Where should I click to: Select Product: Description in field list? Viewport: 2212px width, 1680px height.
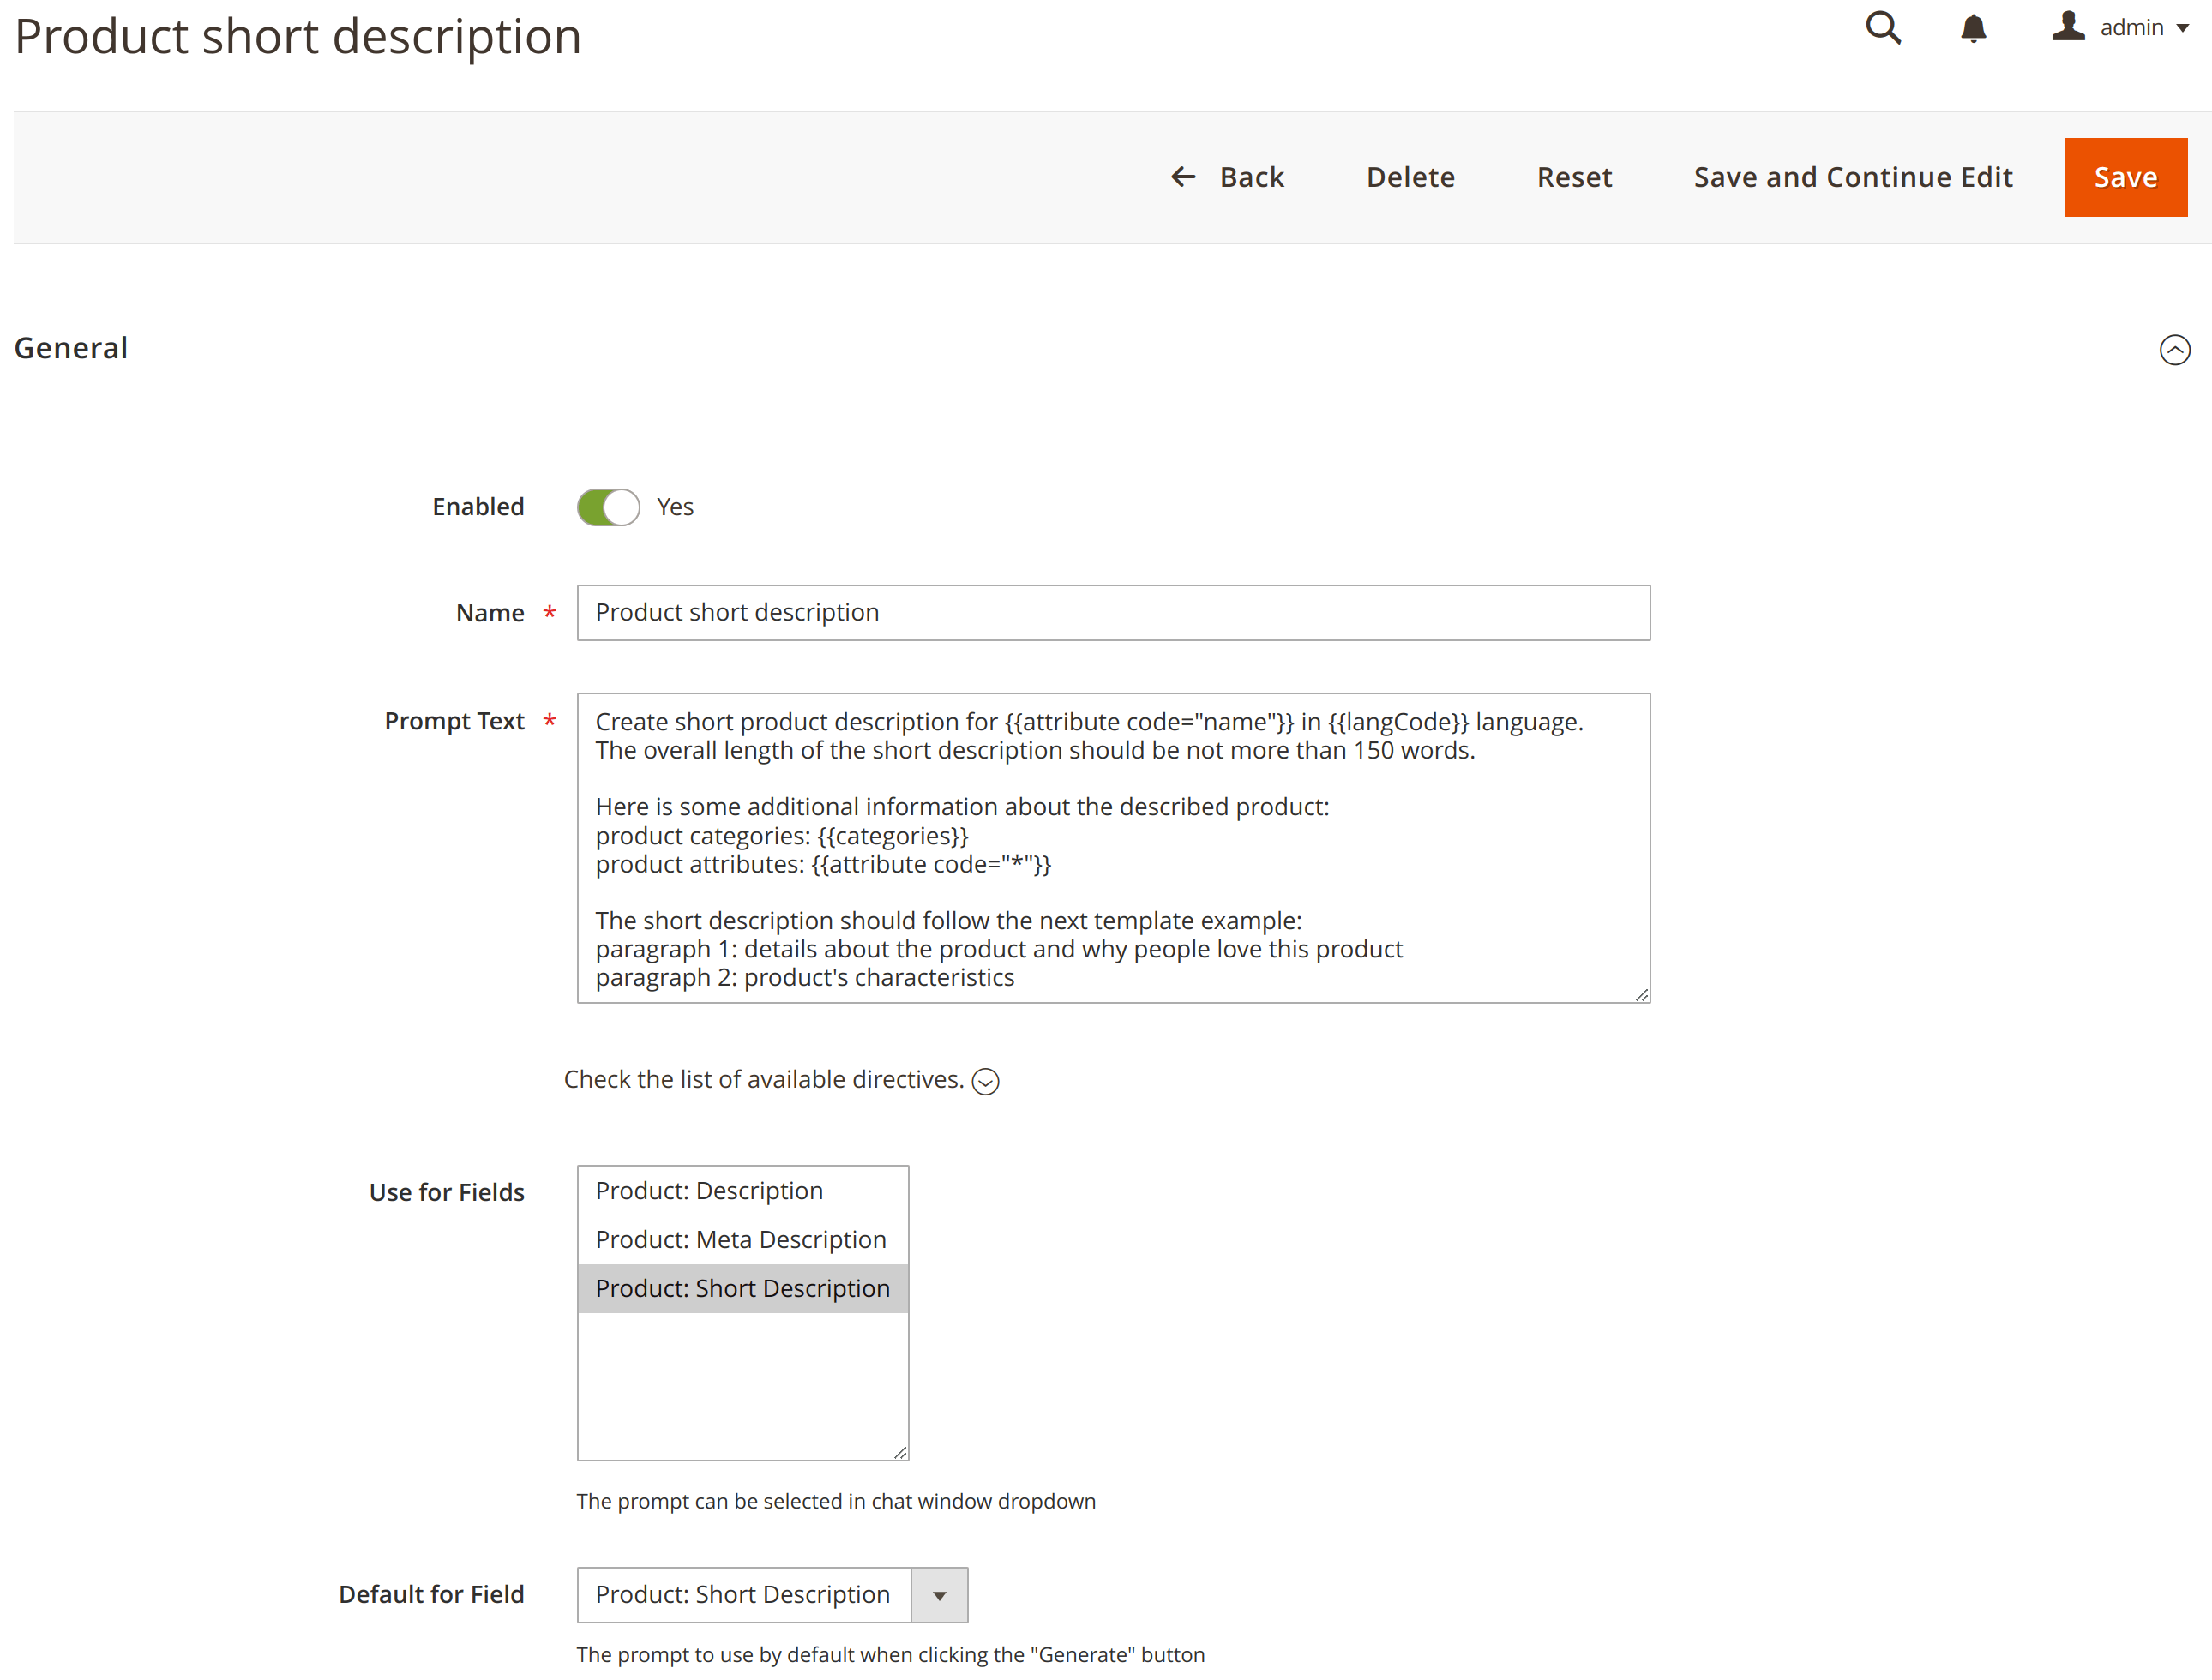pos(709,1190)
